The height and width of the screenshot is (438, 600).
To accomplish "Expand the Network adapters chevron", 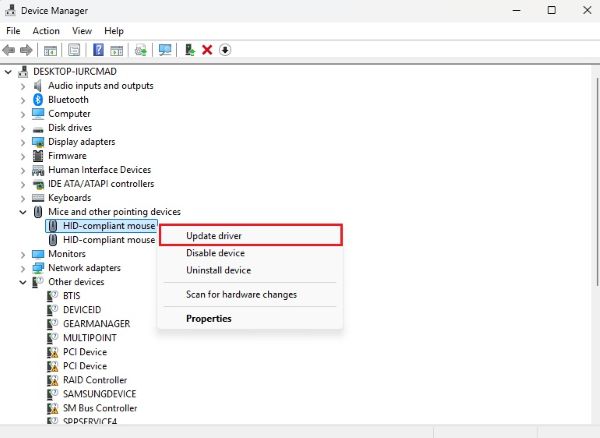I will pyautogui.click(x=23, y=268).
